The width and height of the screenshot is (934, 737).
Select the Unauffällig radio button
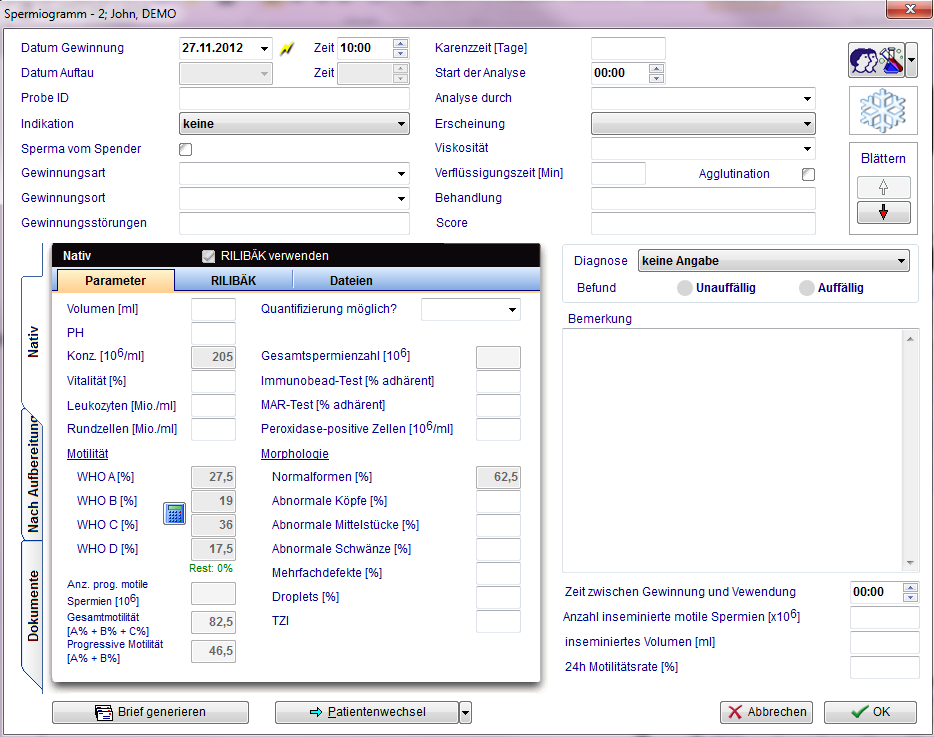click(684, 288)
